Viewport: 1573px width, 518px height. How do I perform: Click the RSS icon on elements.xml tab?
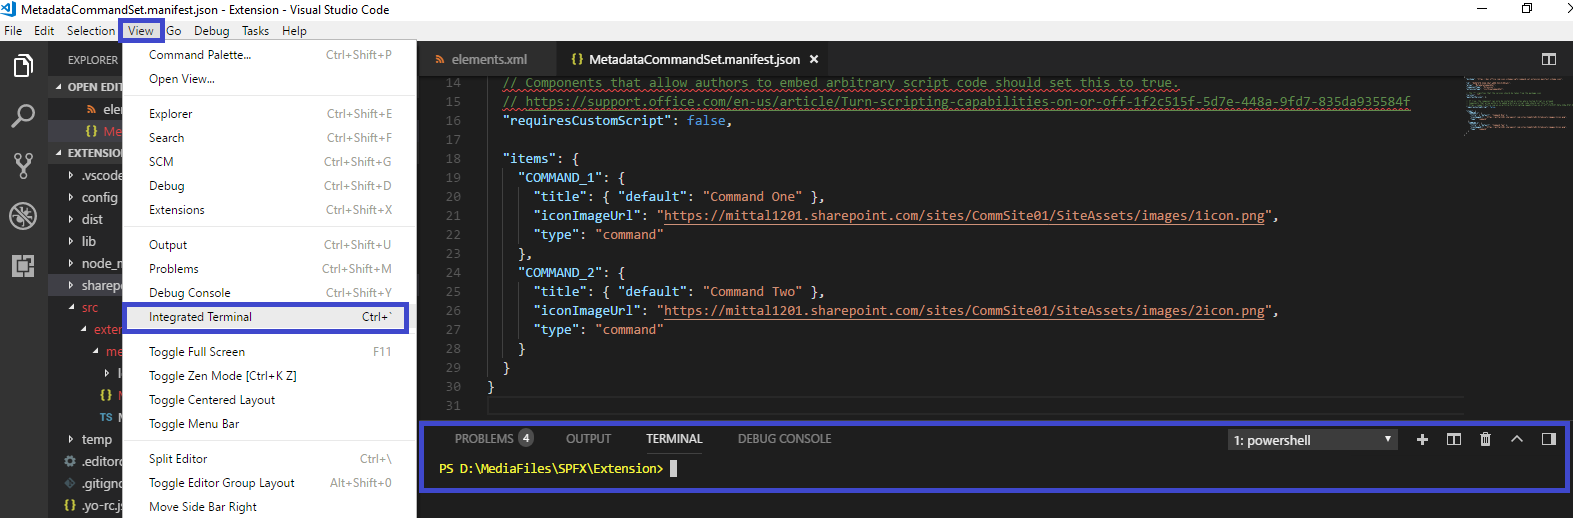click(440, 60)
